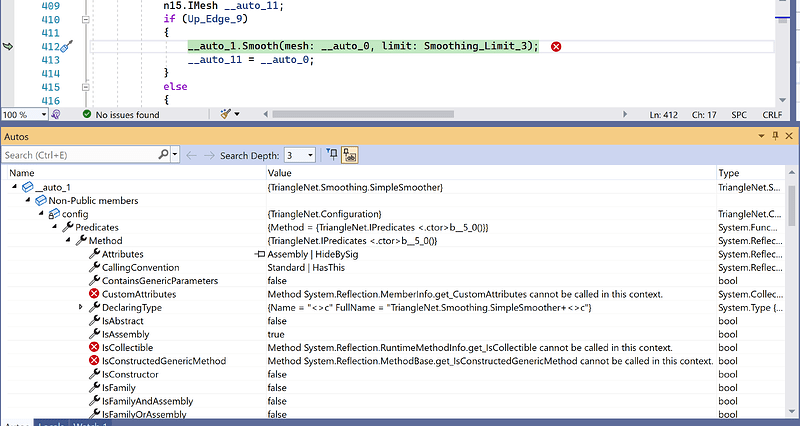Collapse the else block at line 415
Image resolution: width=800 pixels, height=426 pixels.
coord(86,87)
